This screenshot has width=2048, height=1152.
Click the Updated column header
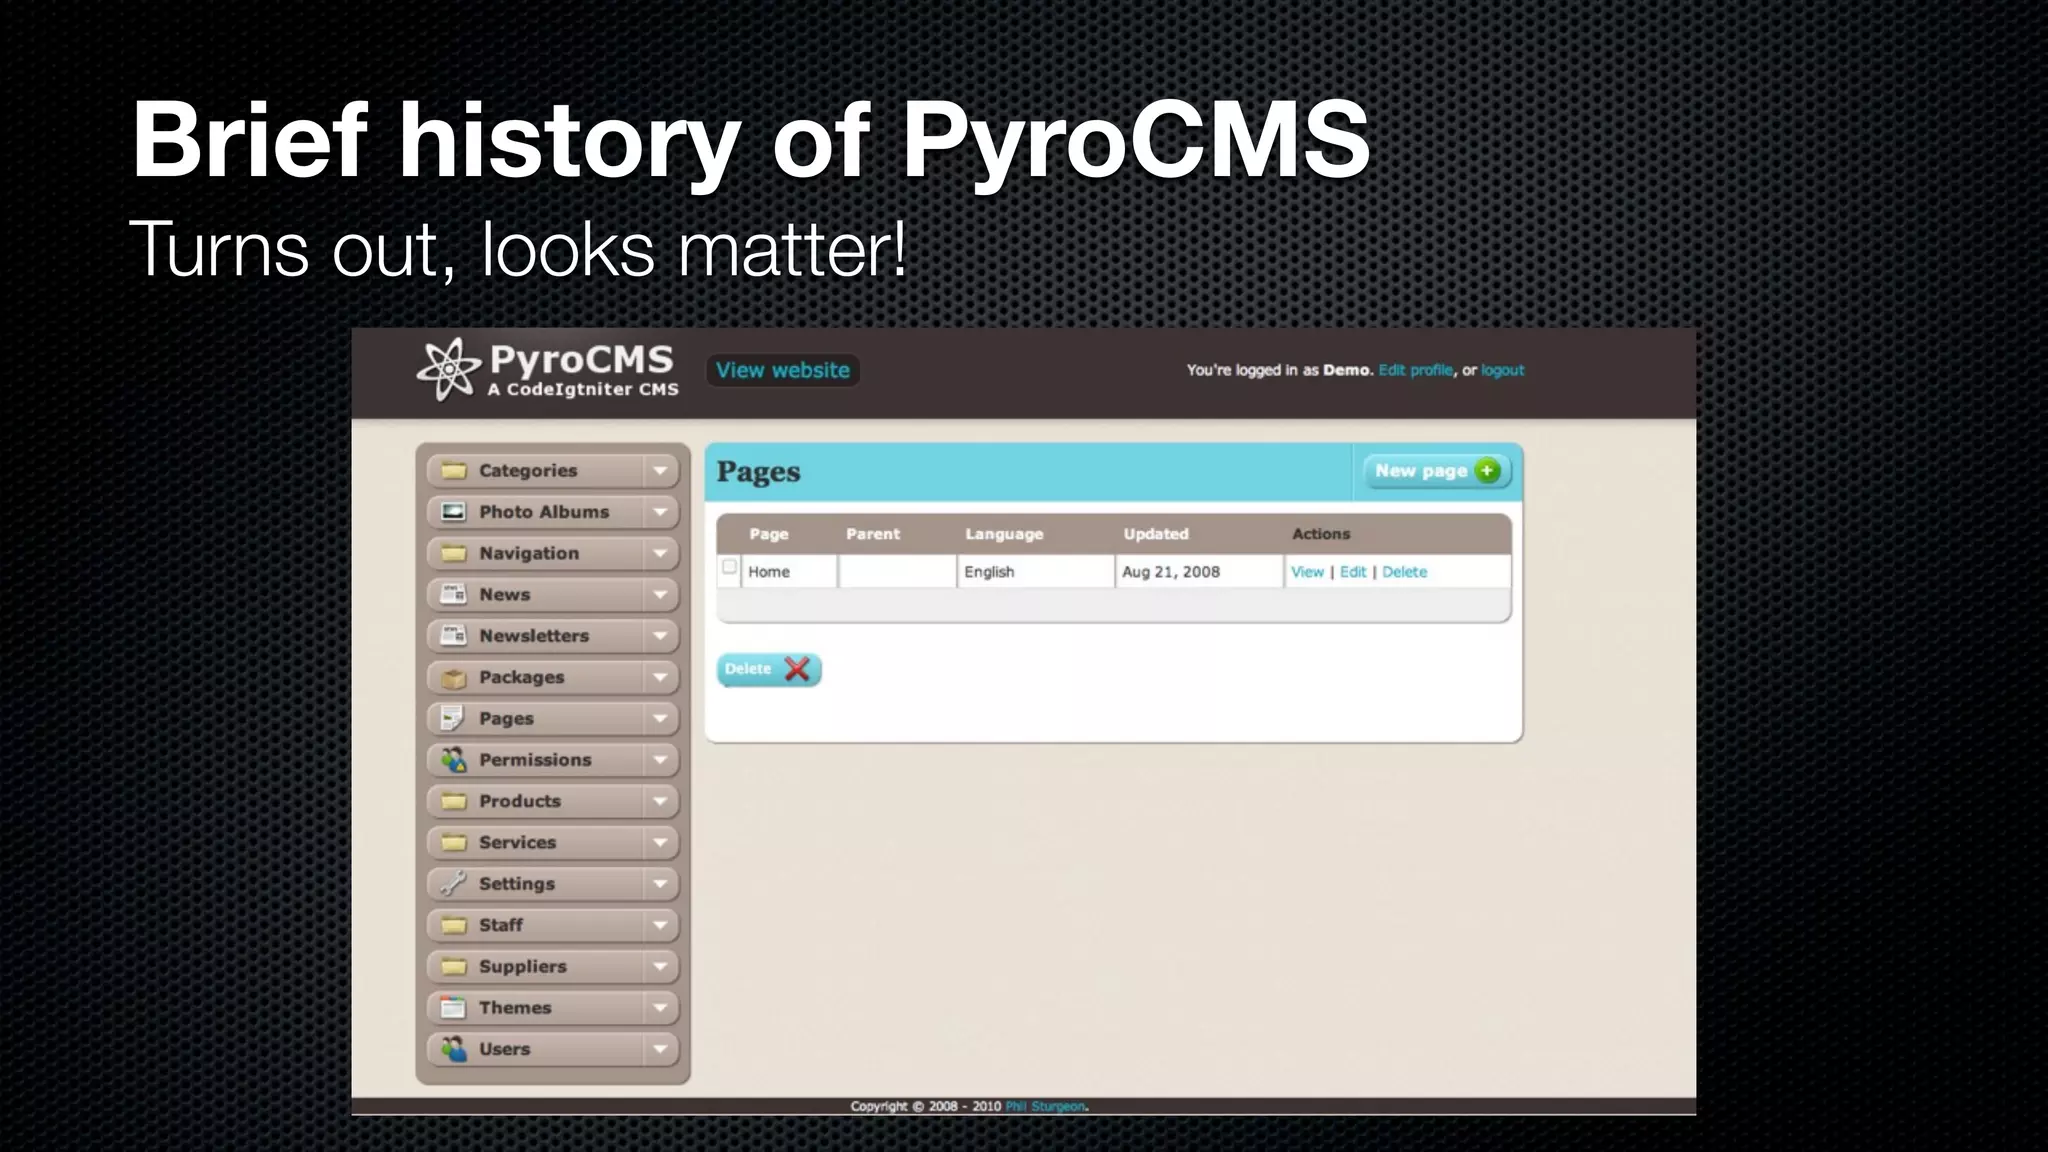click(x=1156, y=534)
